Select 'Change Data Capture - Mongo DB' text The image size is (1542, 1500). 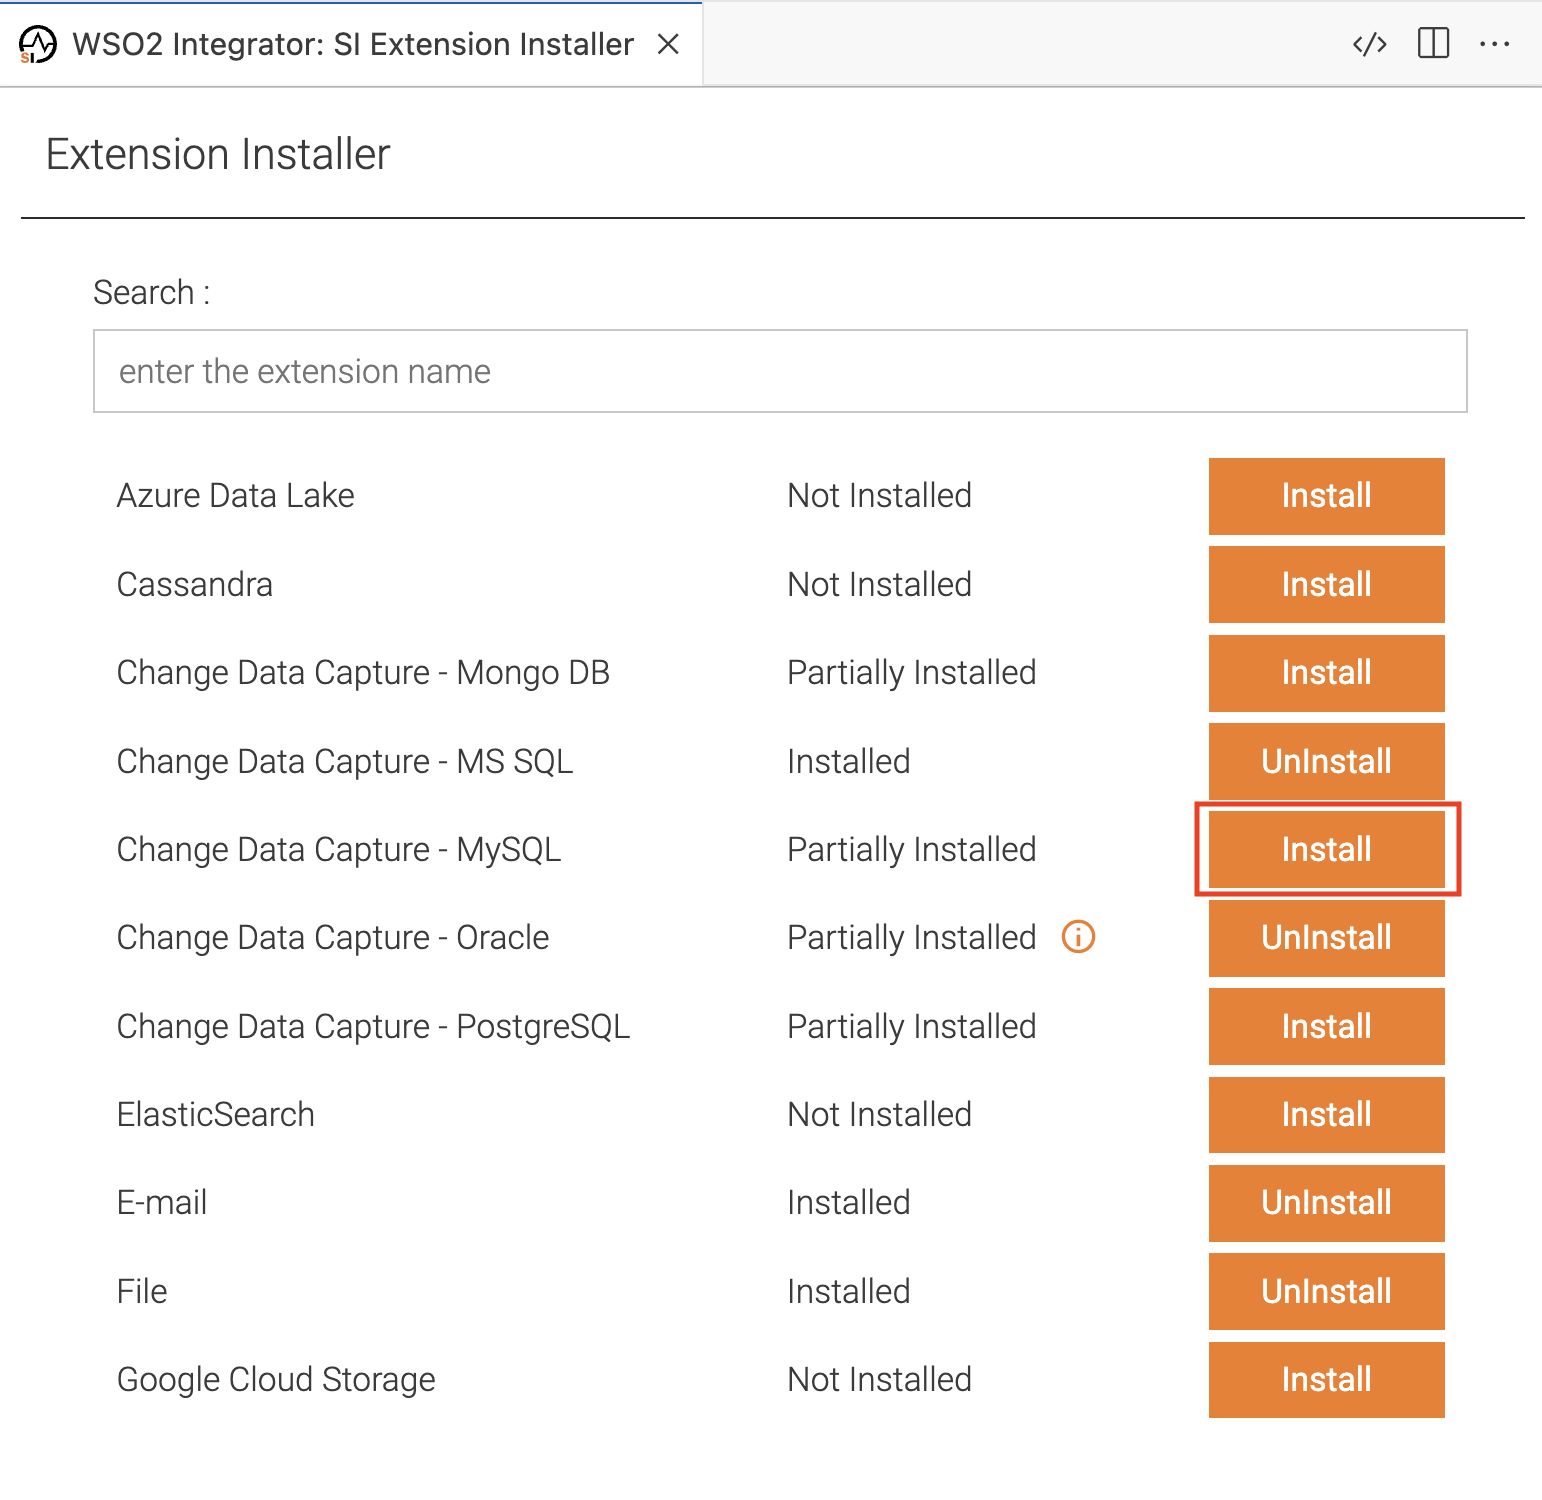click(363, 673)
